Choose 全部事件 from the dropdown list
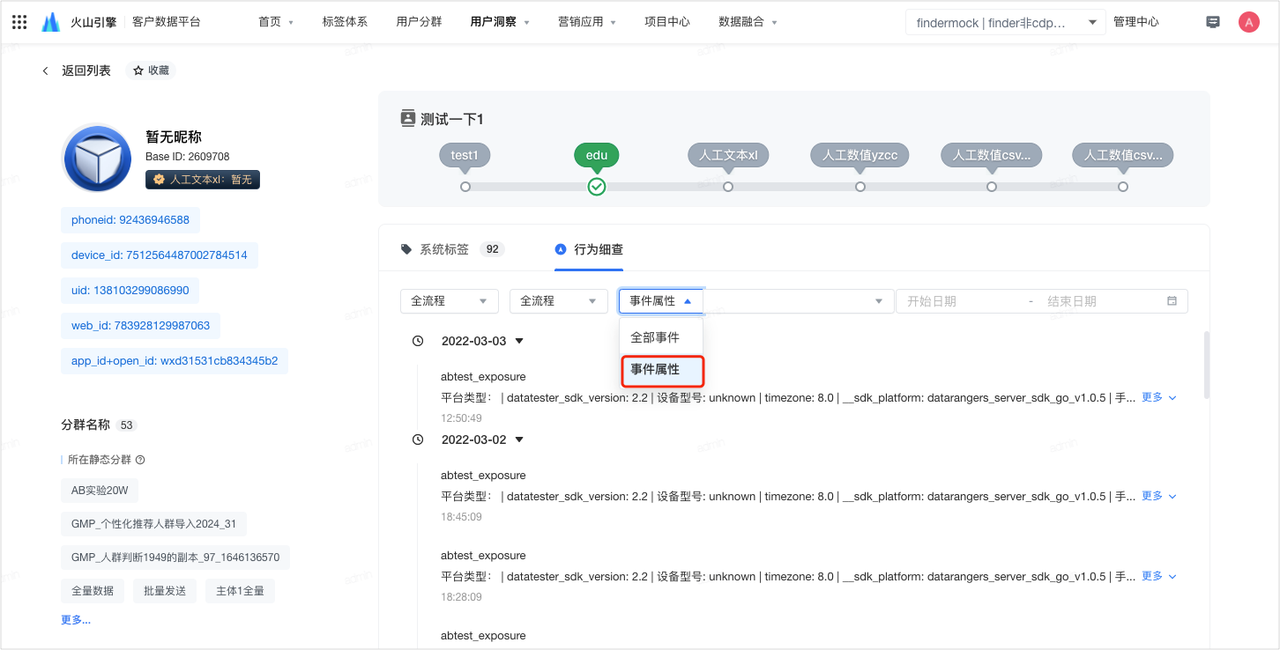 coord(655,337)
